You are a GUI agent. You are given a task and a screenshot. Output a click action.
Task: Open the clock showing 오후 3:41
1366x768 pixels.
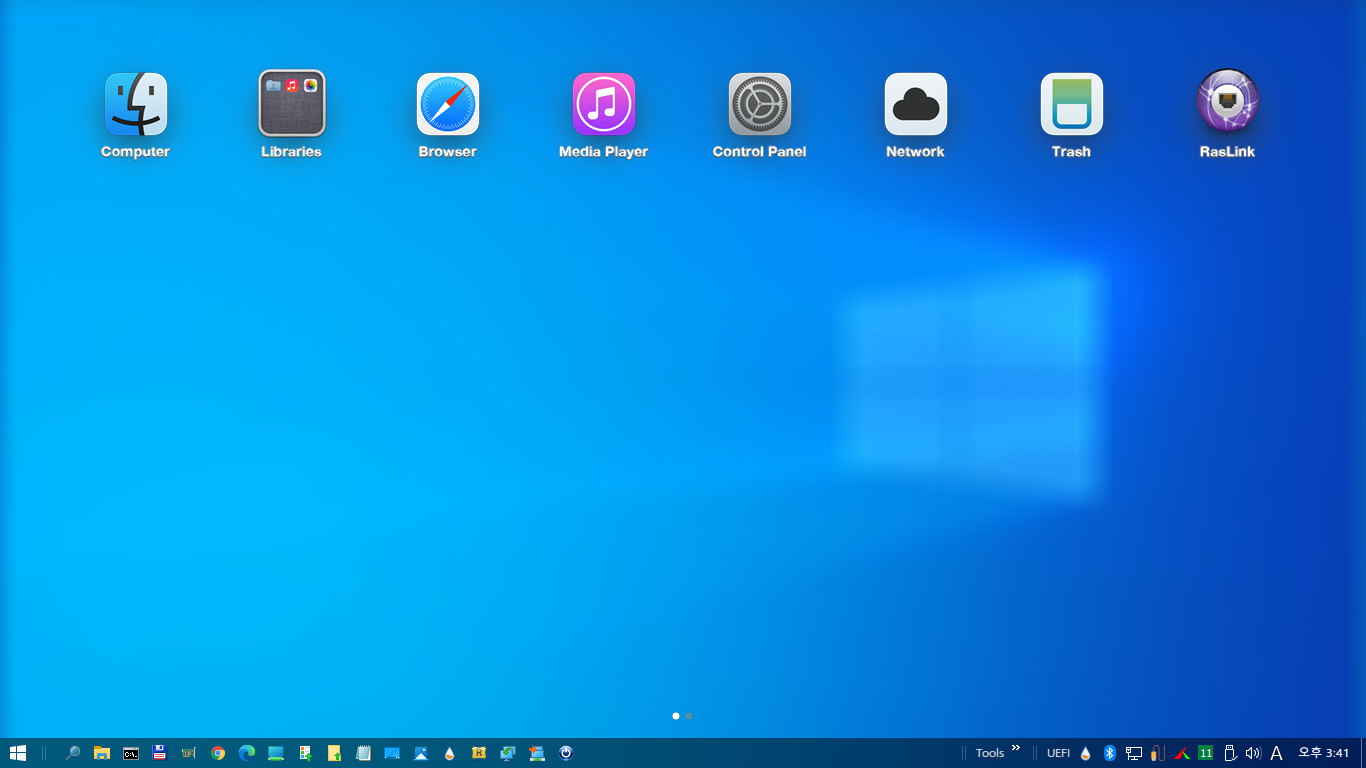click(x=1324, y=753)
